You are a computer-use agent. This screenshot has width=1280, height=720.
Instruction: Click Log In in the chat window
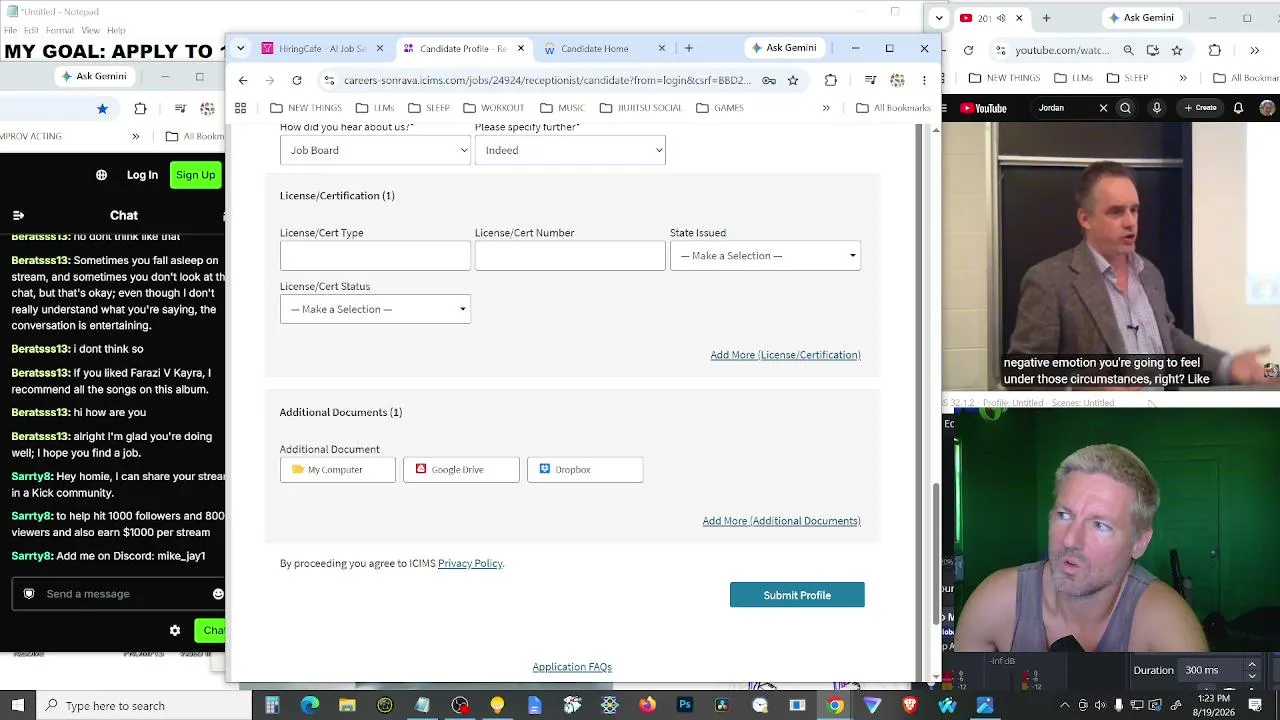click(142, 175)
